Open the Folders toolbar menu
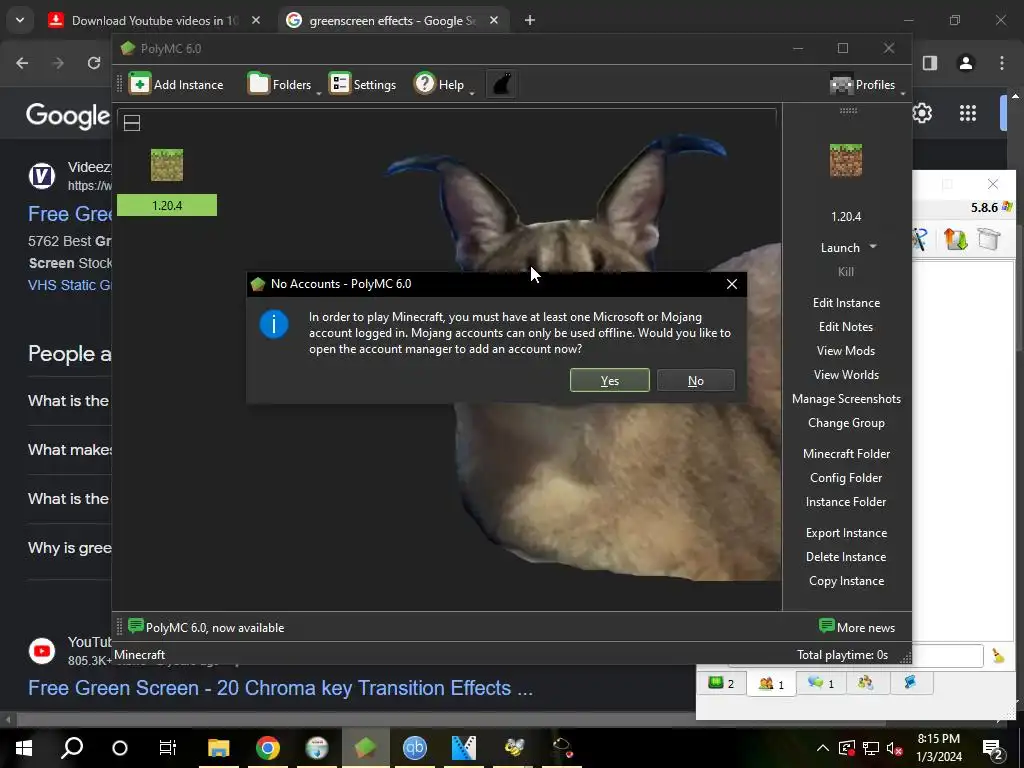 pos(280,84)
